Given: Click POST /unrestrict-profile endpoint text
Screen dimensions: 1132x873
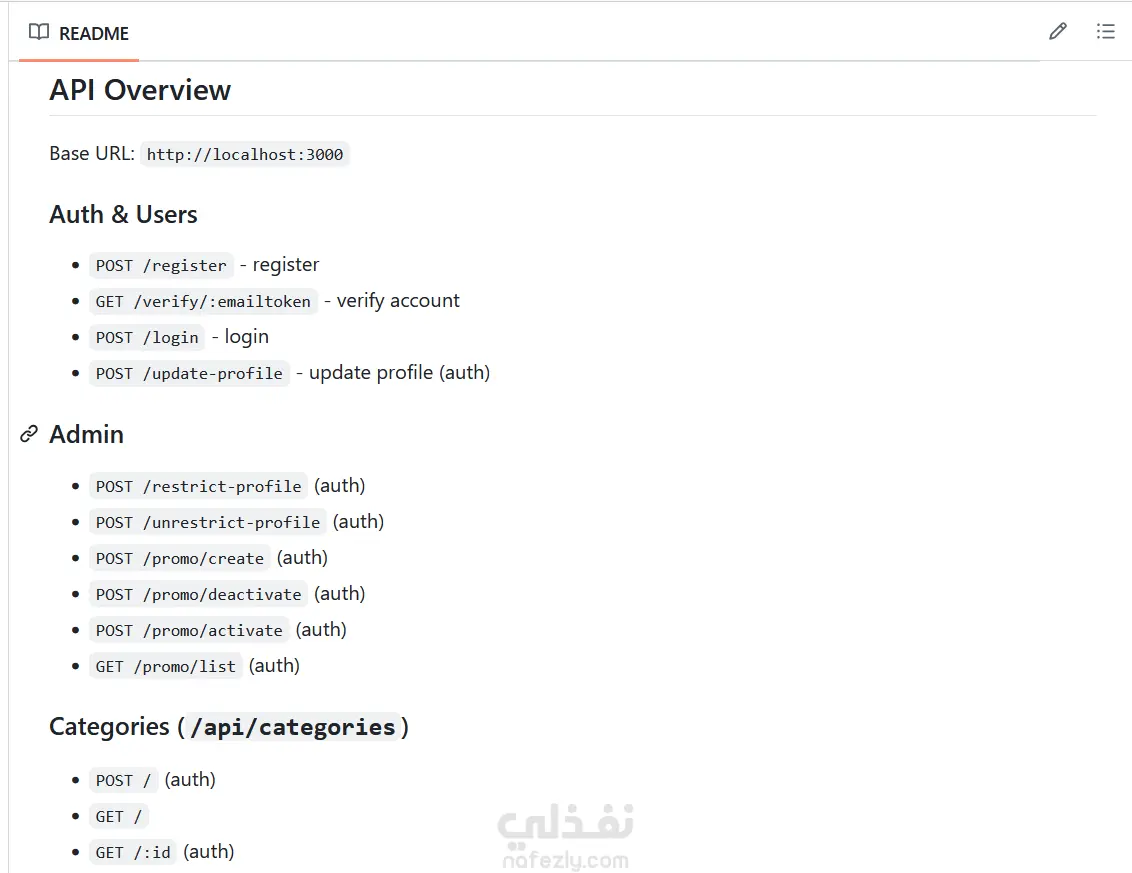Looking at the screenshot, I should 208,523.
